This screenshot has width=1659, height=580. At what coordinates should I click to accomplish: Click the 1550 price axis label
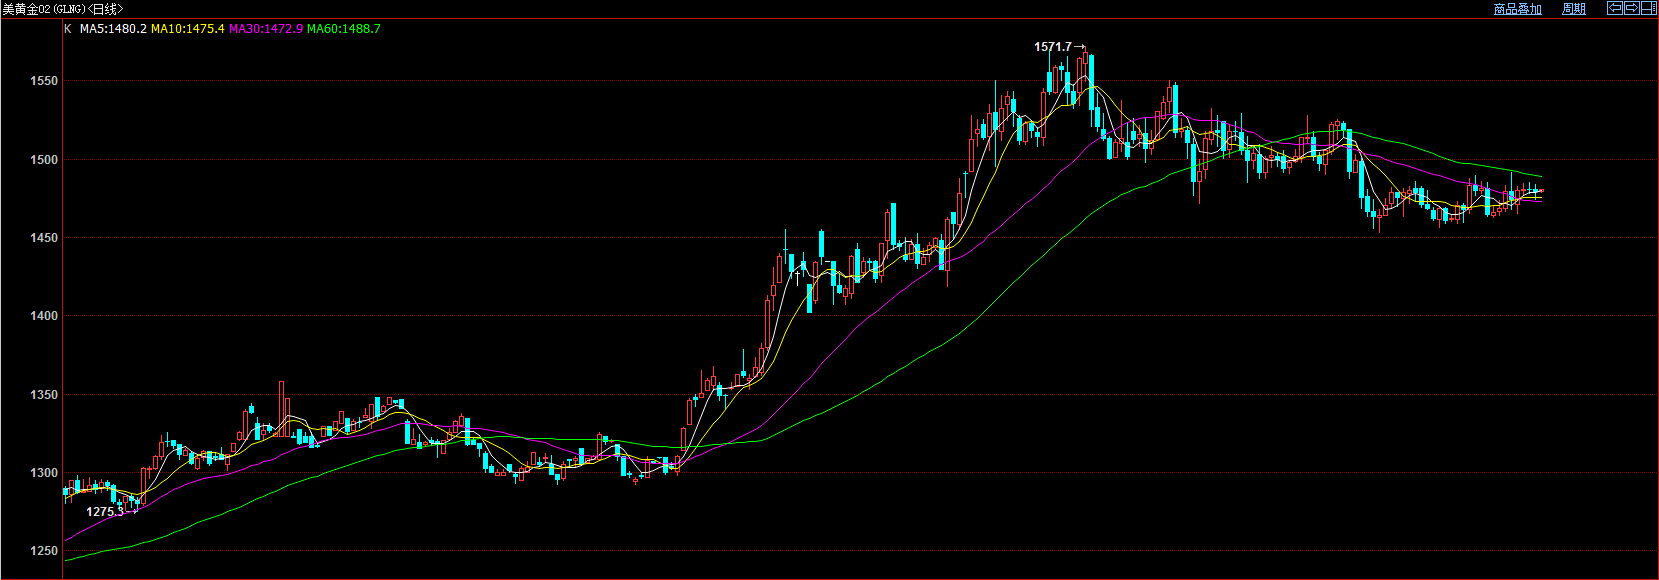44,81
